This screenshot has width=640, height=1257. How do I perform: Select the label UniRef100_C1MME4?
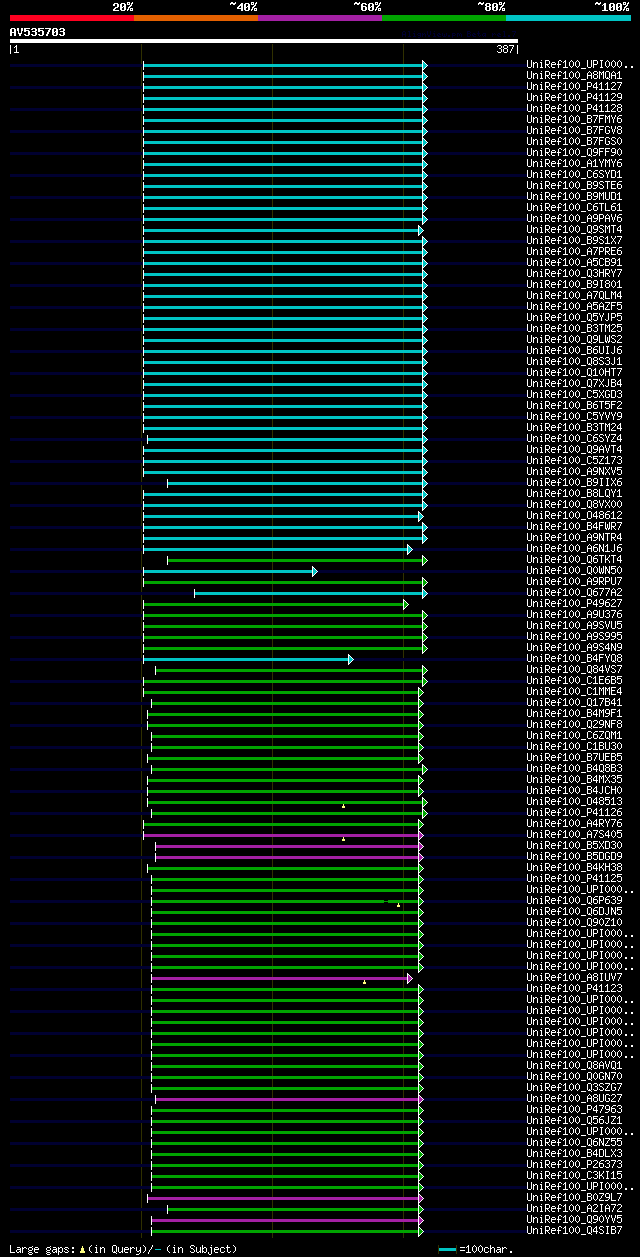pyautogui.click(x=574, y=692)
